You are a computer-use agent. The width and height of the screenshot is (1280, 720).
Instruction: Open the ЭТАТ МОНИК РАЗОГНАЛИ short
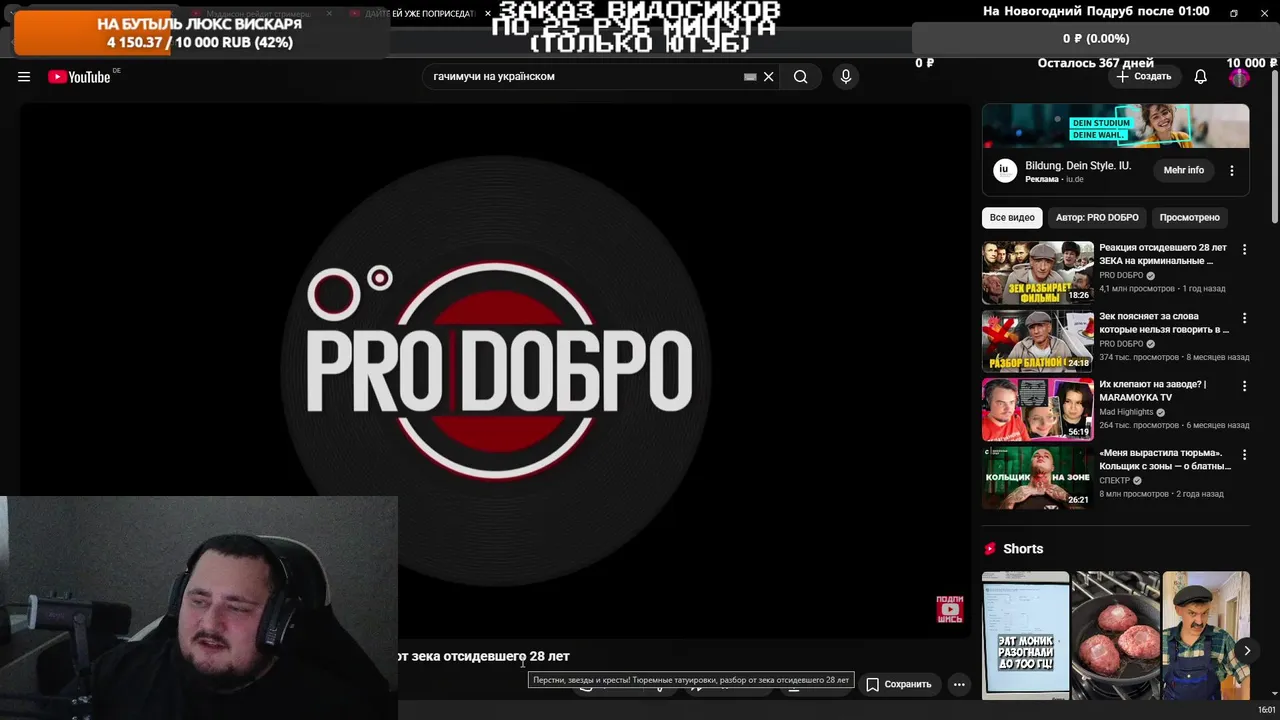[1025, 635]
